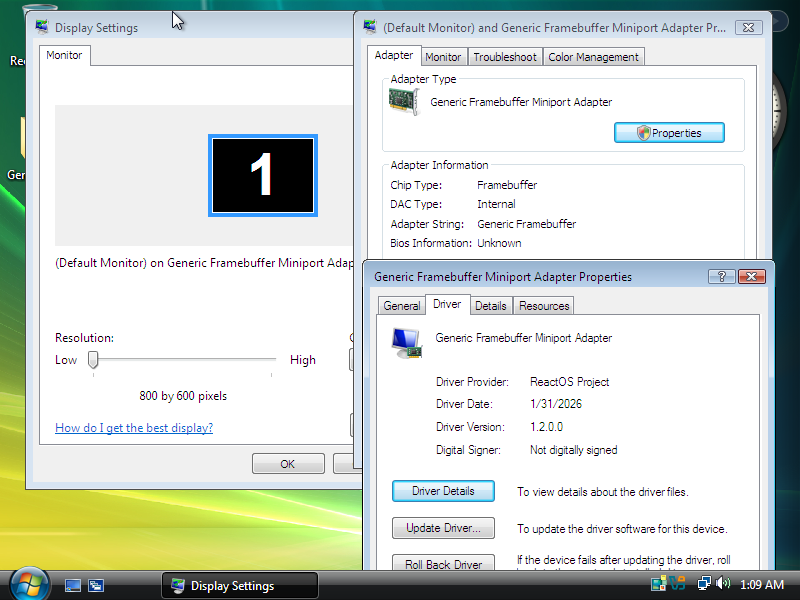Click the Switch Windows taskbar icon
Viewport: 800px width, 600px height.
pos(95,584)
